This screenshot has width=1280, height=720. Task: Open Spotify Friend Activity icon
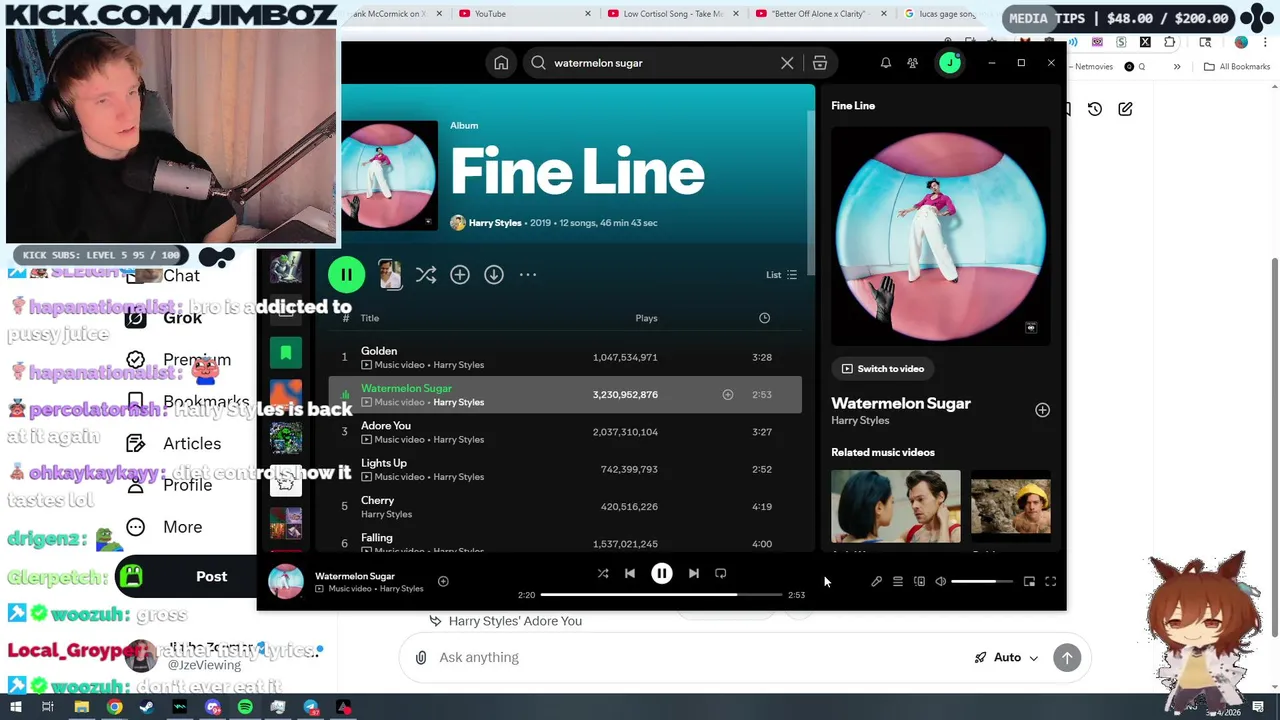coord(912,63)
